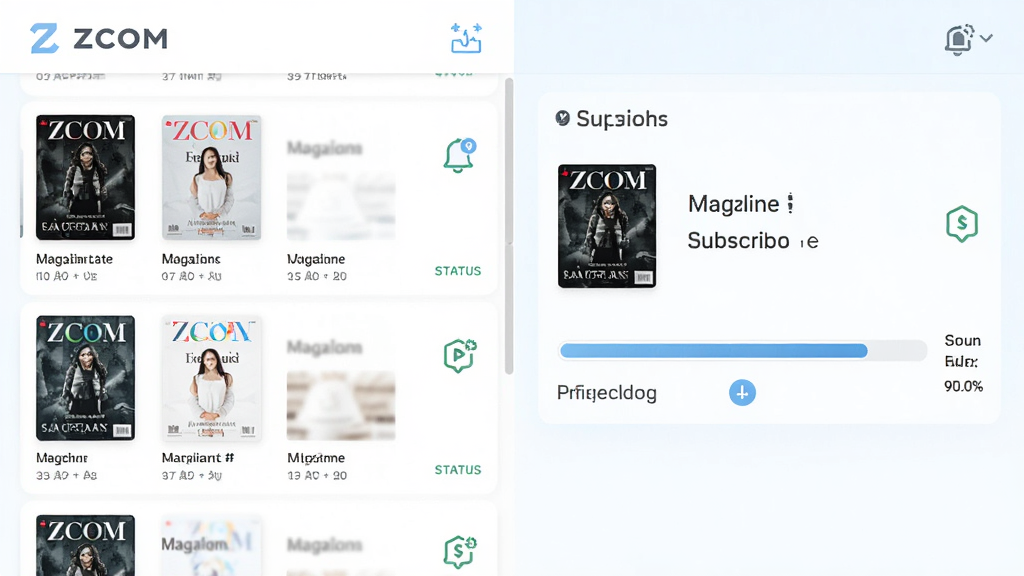Image resolution: width=1024 pixels, height=576 pixels.
Task: Click the blue progress bar
Action: [743, 351]
